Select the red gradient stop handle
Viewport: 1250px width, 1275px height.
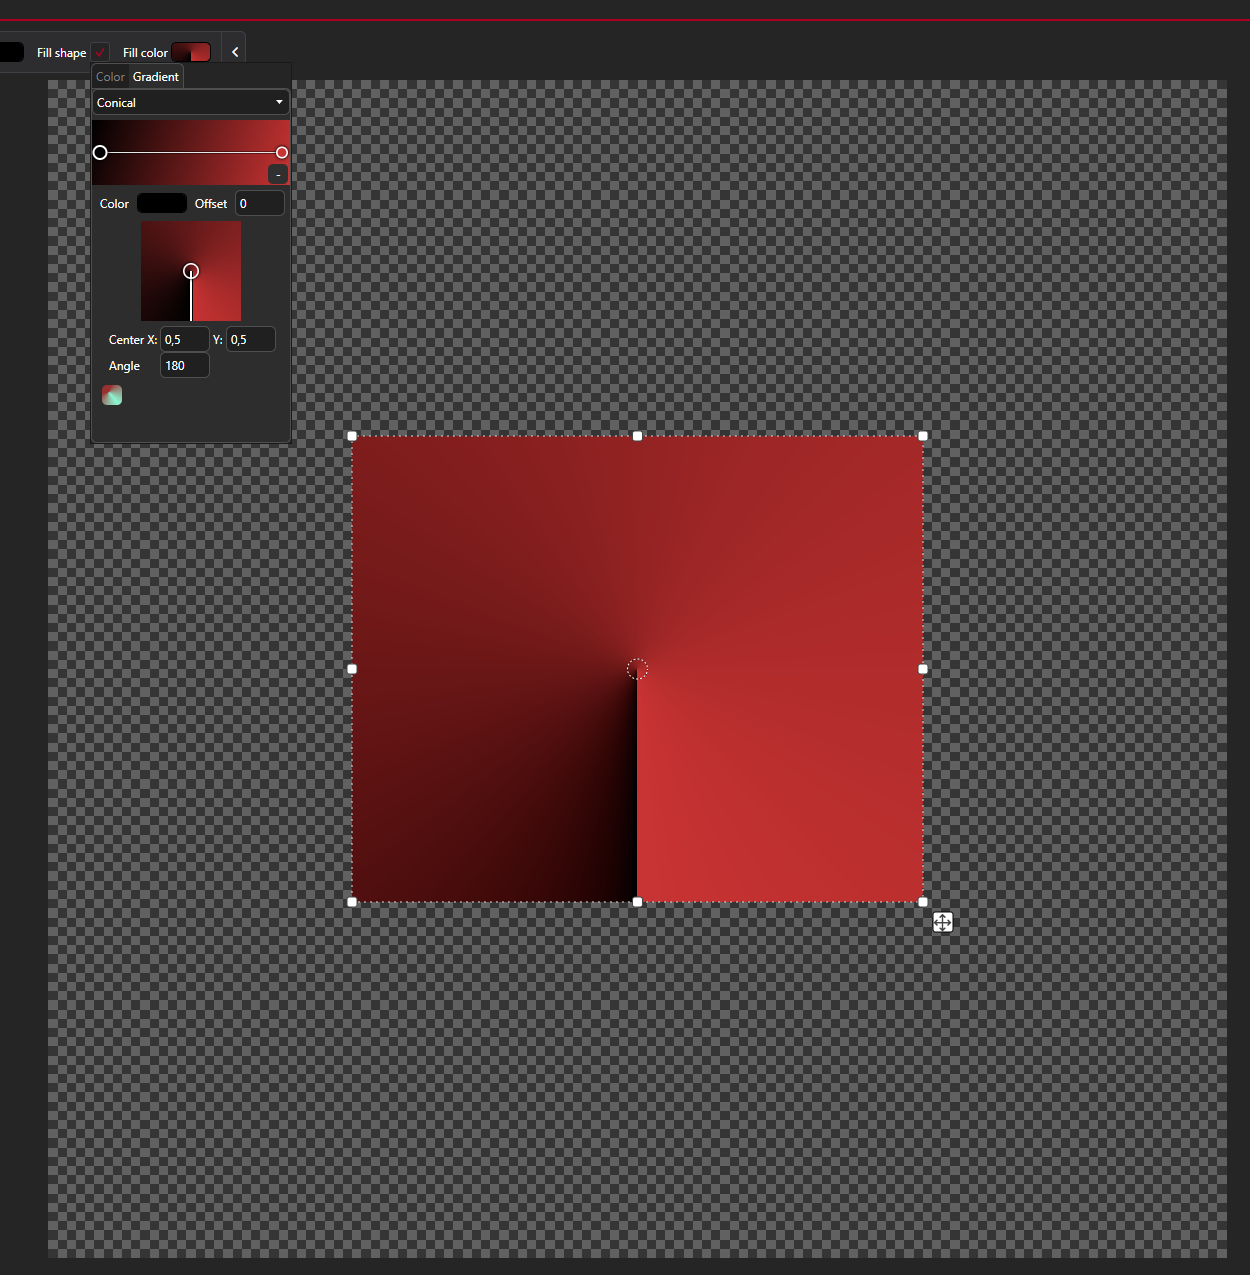click(282, 152)
